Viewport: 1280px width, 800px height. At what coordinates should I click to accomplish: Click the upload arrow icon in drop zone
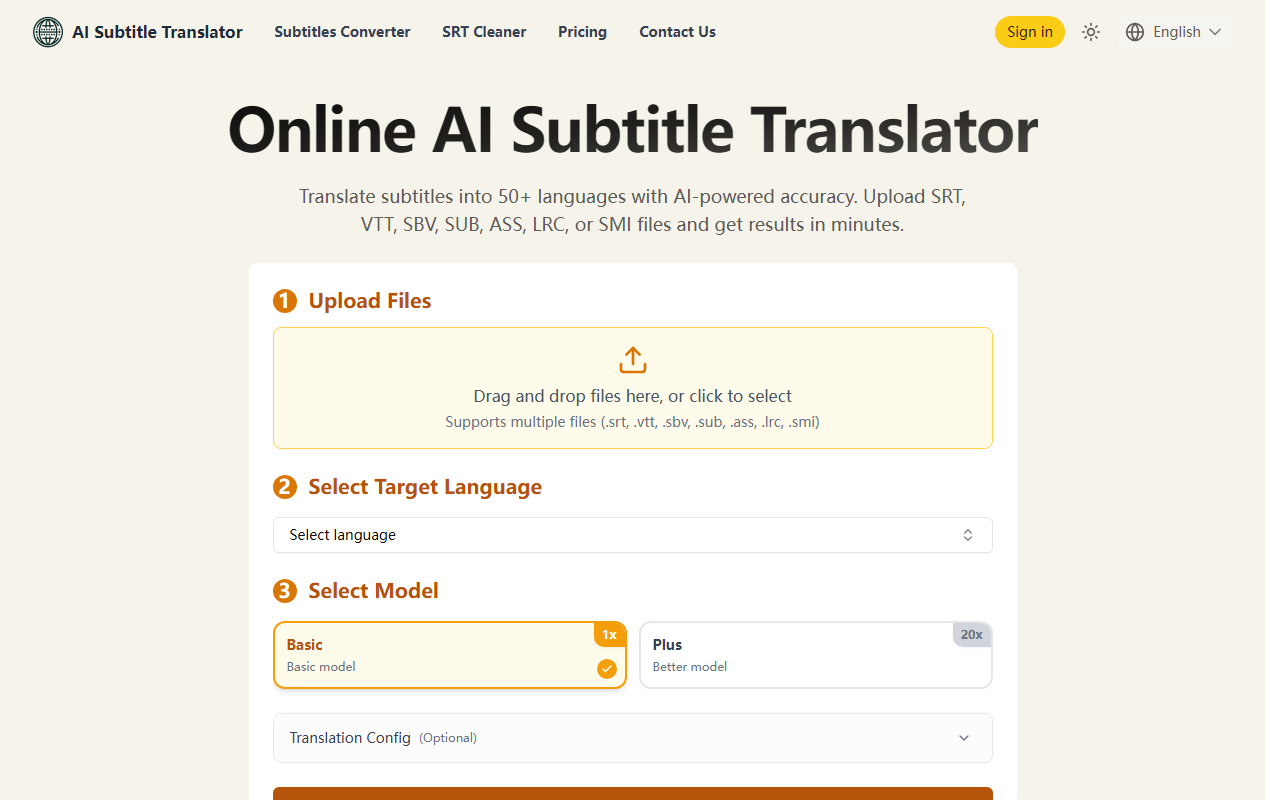[x=633, y=360]
